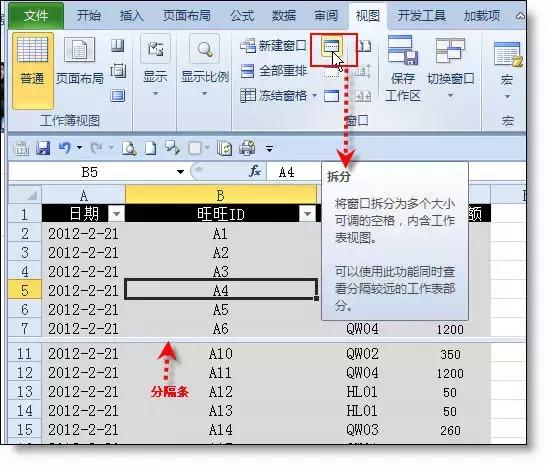Click the Name Box showing B5
Image resolution: width=548 pixels, height=466 pixels.
click(90, 172)
